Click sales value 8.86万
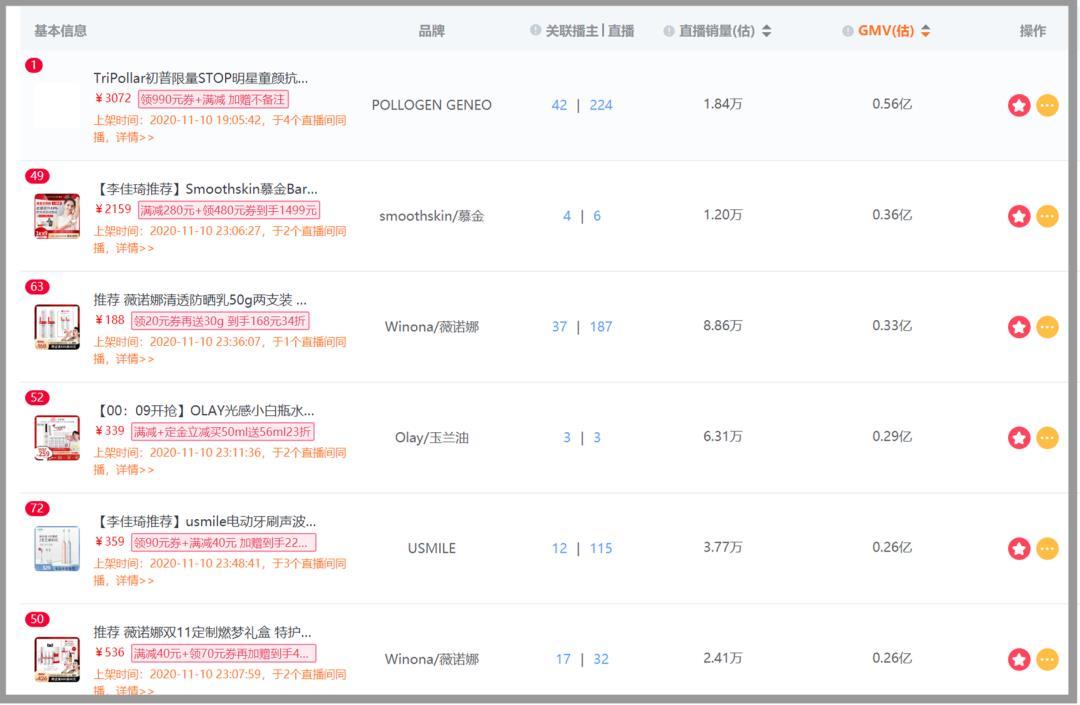This screenshot has height=705, width=1080. (x=723, y=326)
